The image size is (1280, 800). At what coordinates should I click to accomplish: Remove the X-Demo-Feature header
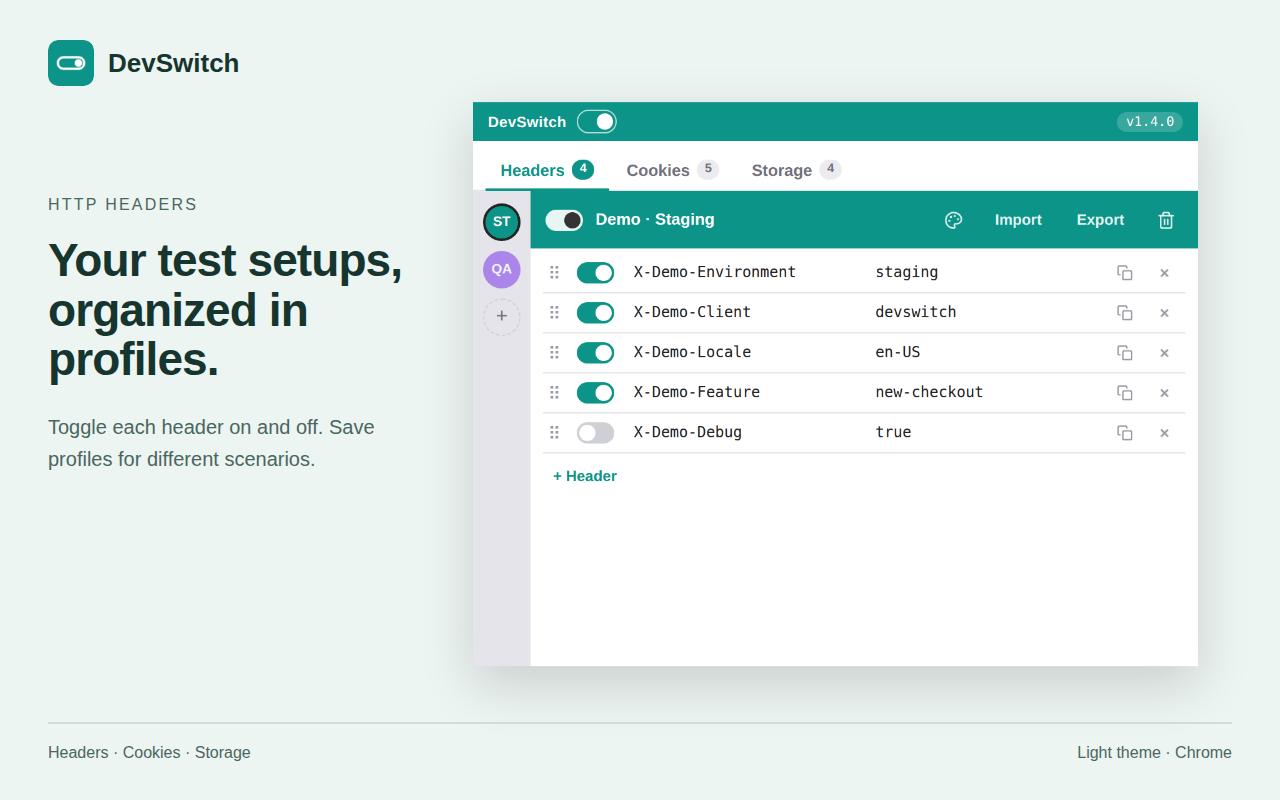1164,393
